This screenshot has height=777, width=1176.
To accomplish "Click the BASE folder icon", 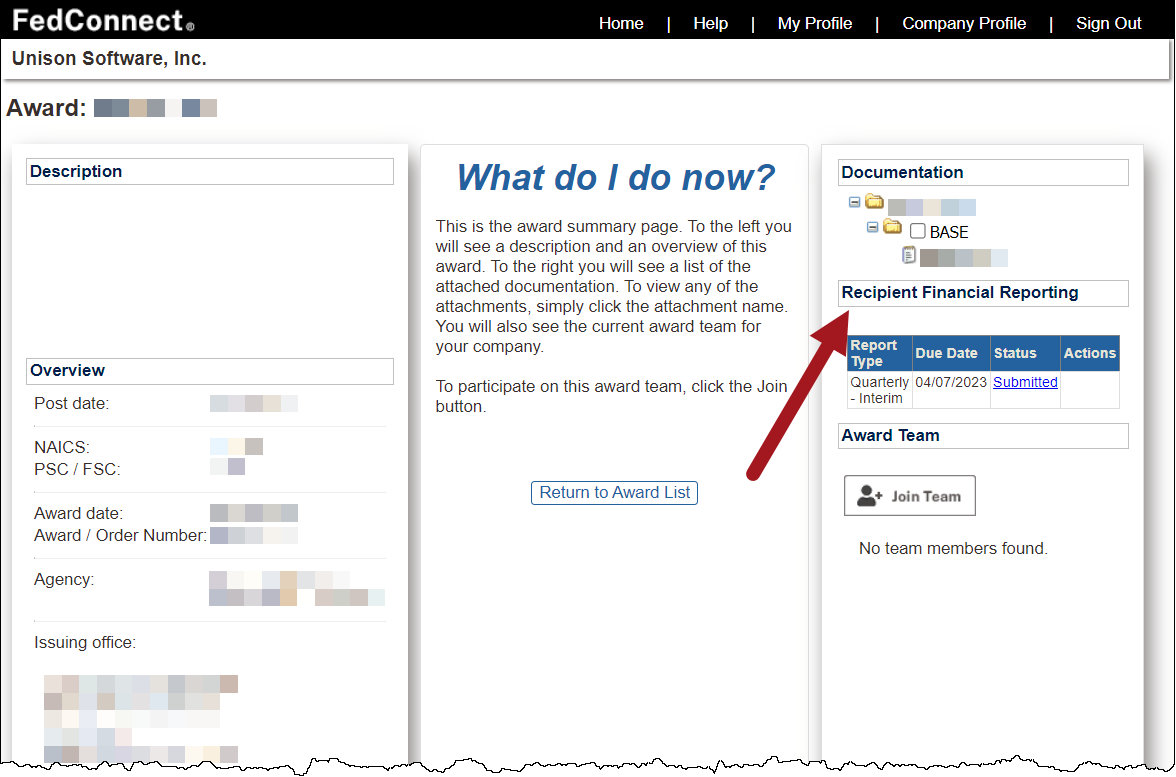I will (892, 228).
